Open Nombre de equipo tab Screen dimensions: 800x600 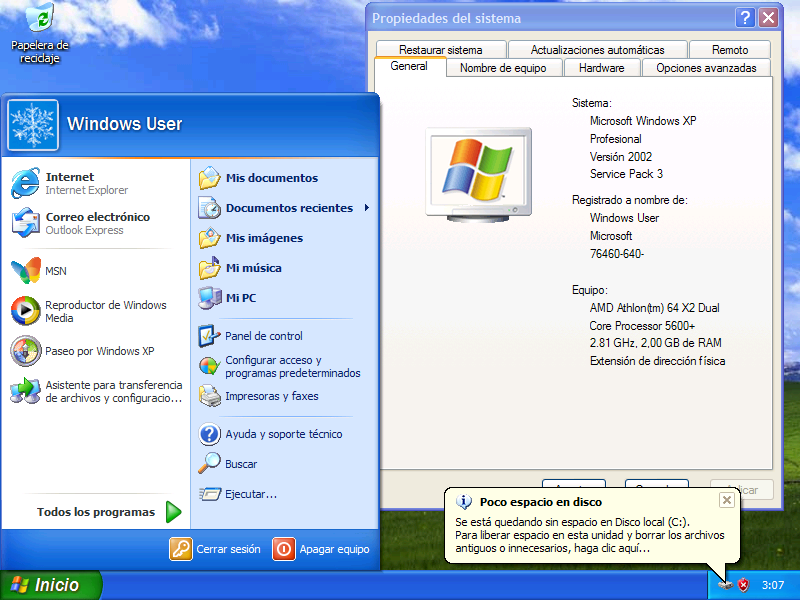click(x=503, y=68)
